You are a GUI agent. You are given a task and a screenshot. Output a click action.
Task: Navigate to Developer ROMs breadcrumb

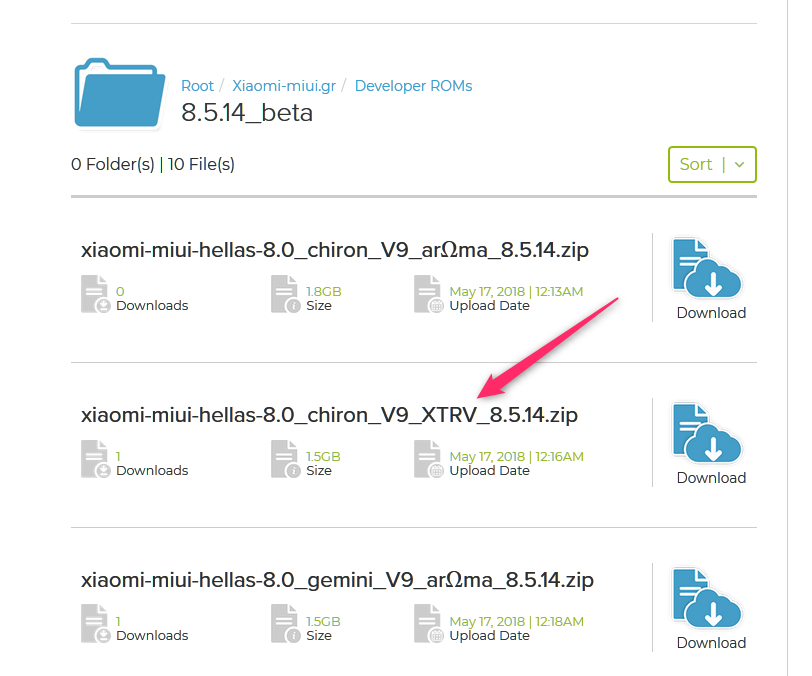tap(413, 86)
